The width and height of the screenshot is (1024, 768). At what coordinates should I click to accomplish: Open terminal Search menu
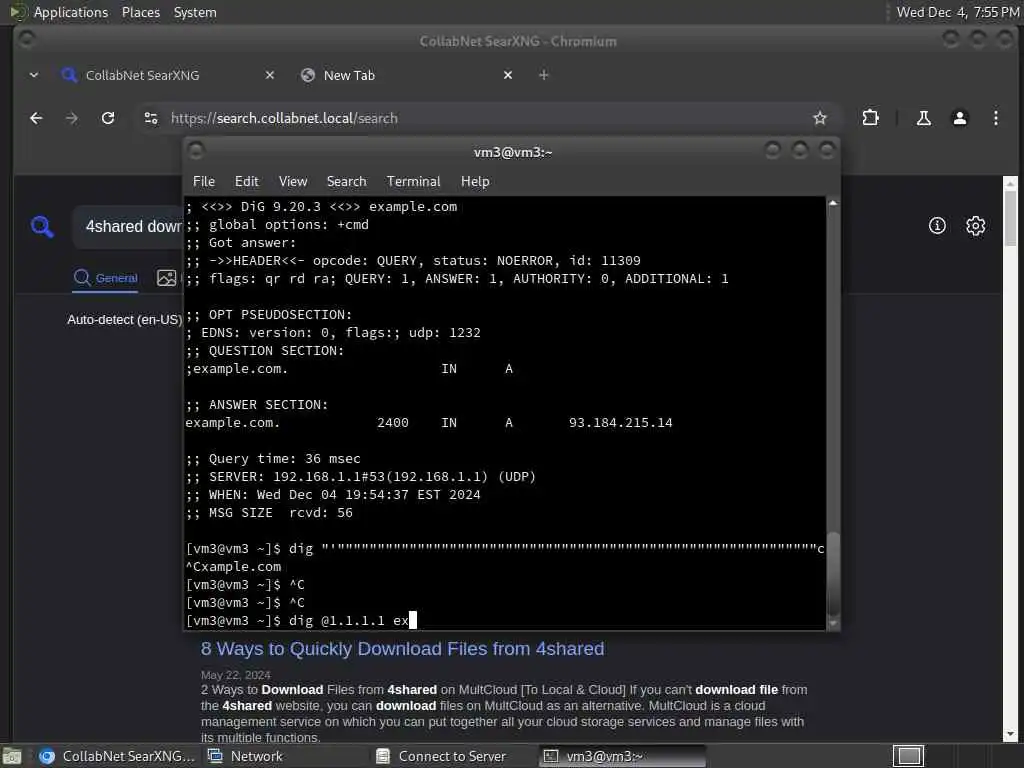tap(346, 182)
